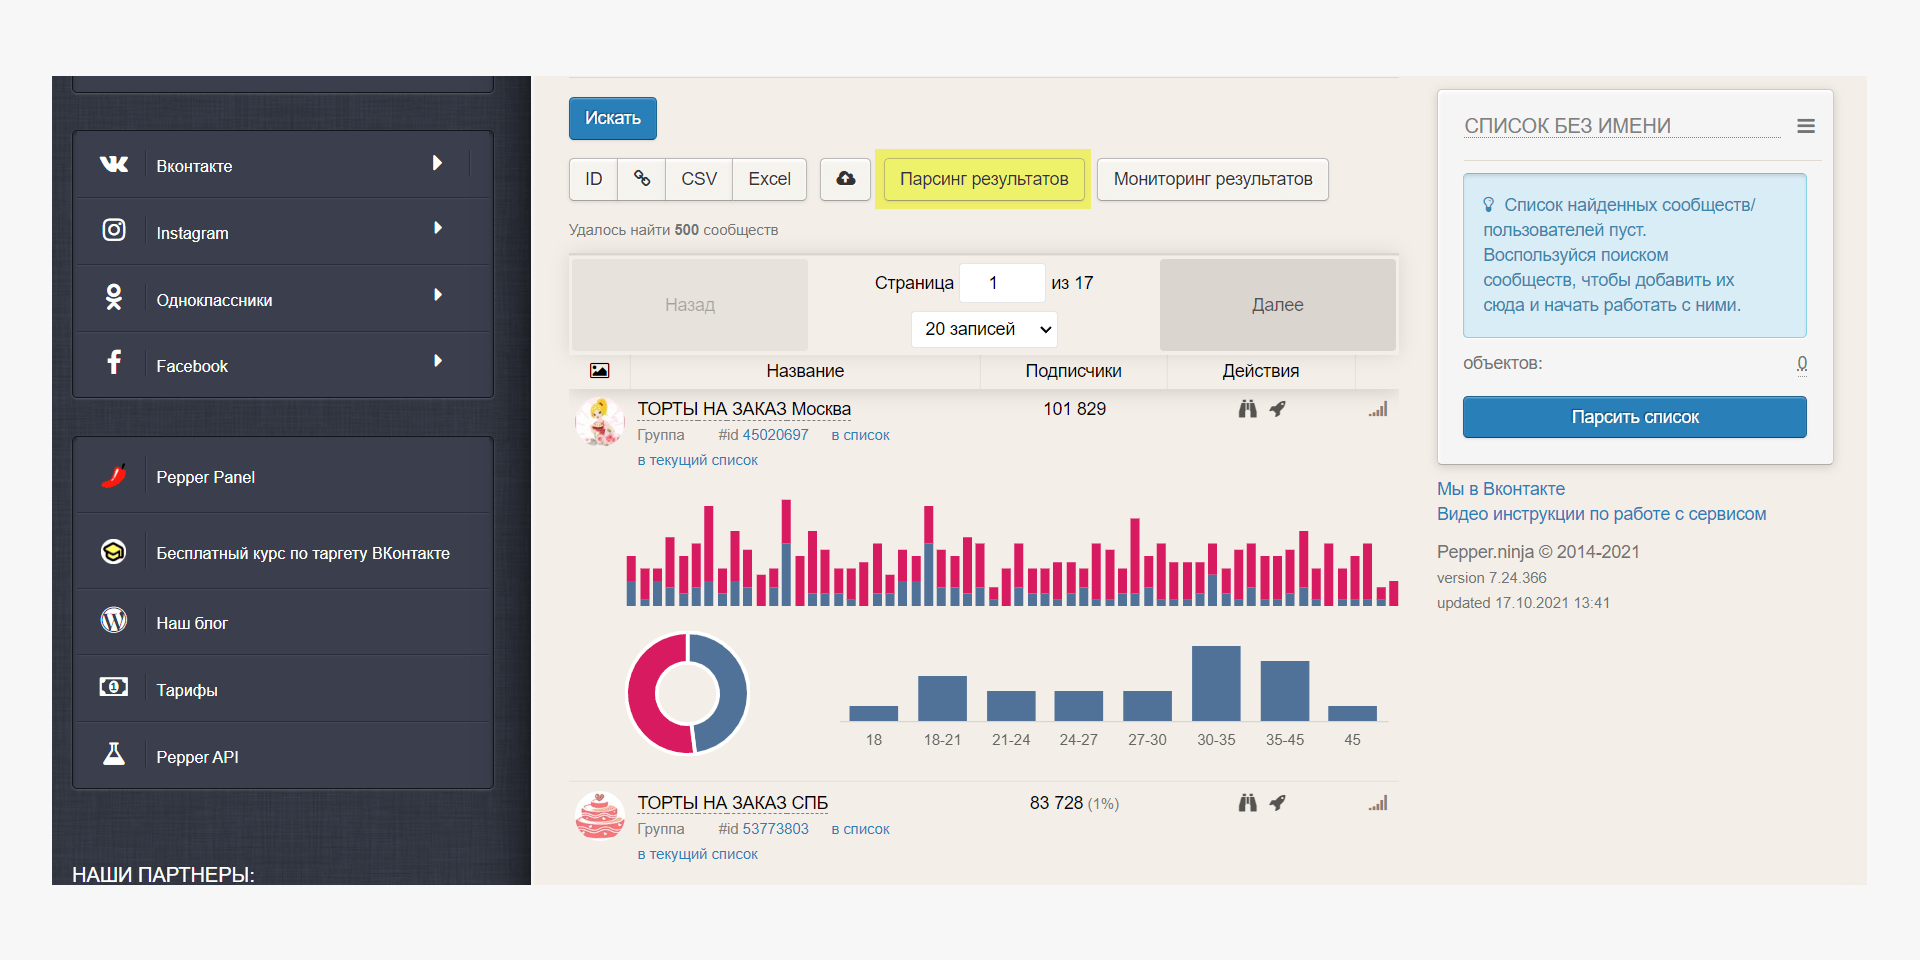
Task: Toggle statistics bars icon for ТОРТЫ НА ЗАКАЗ Москва
Action: coord(1378,410)
